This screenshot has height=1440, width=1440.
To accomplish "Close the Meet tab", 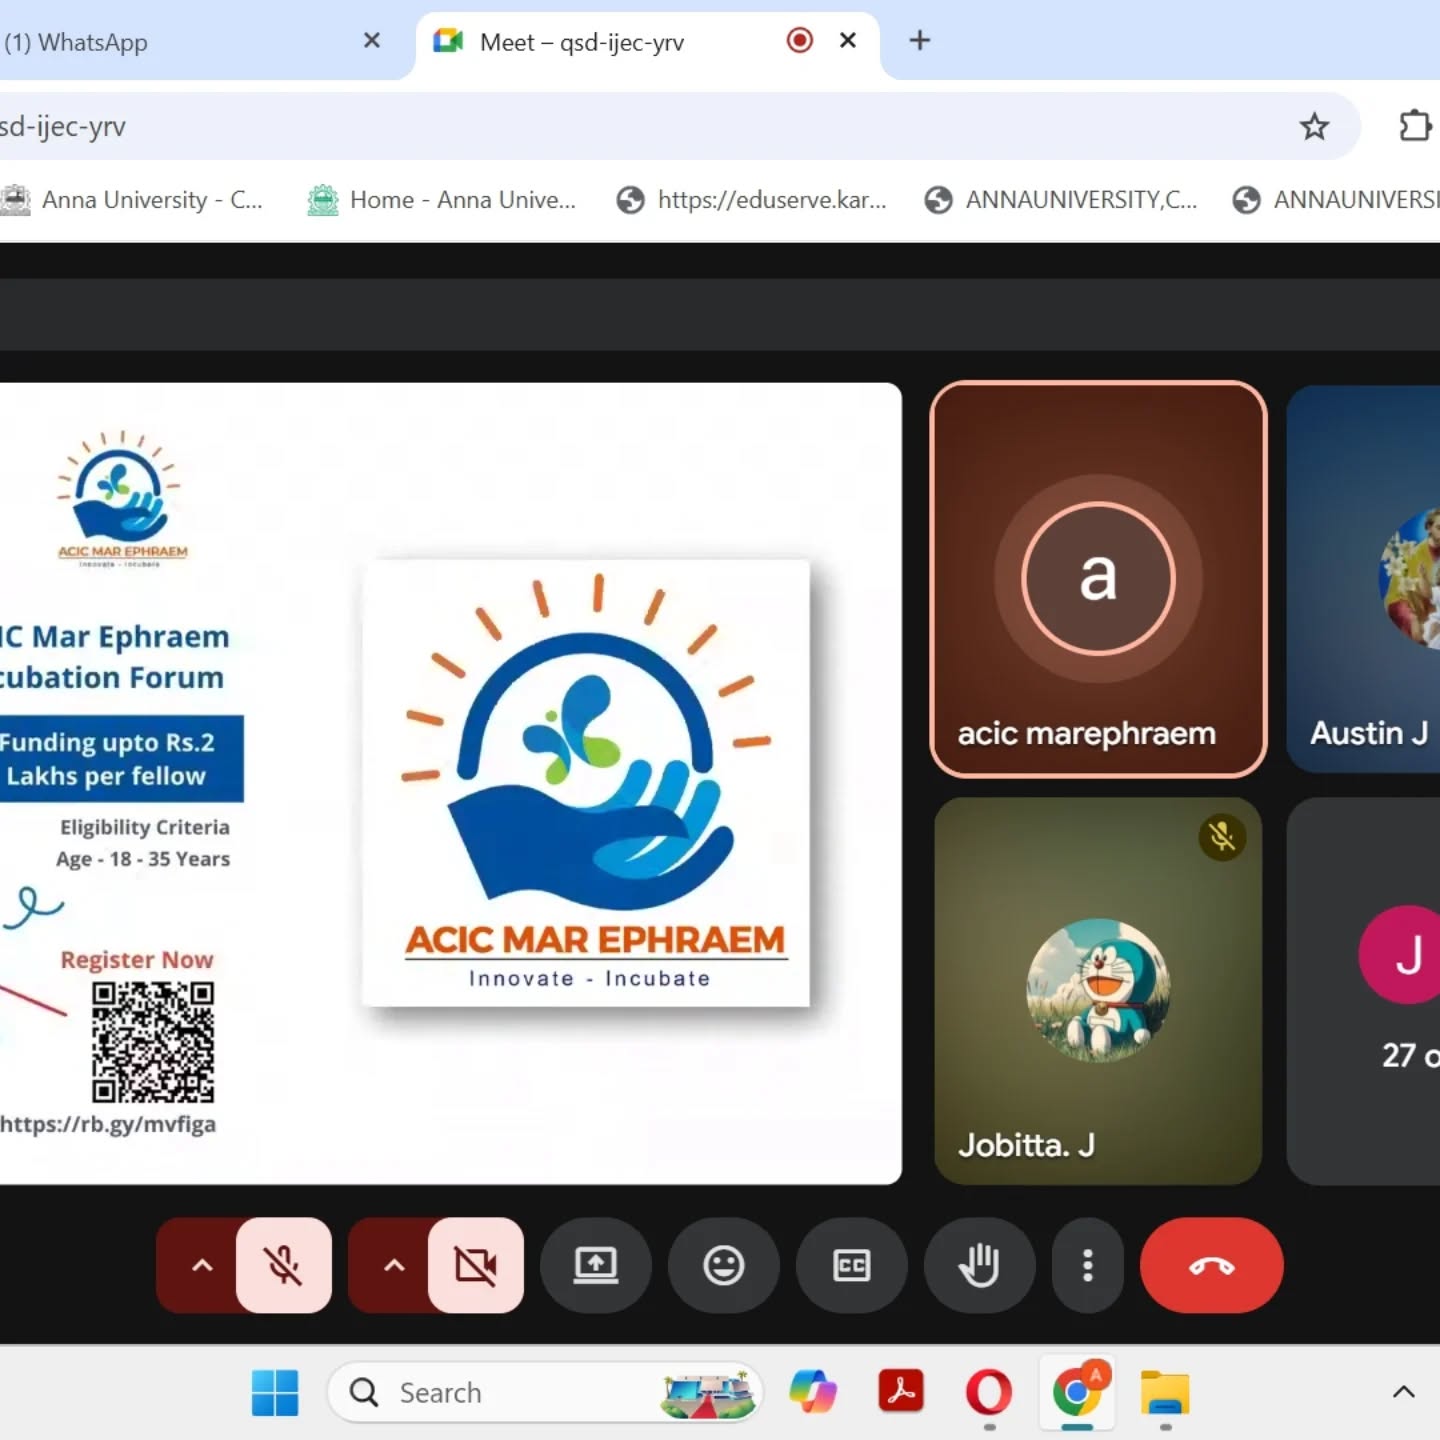I will [x=848, y=40].
